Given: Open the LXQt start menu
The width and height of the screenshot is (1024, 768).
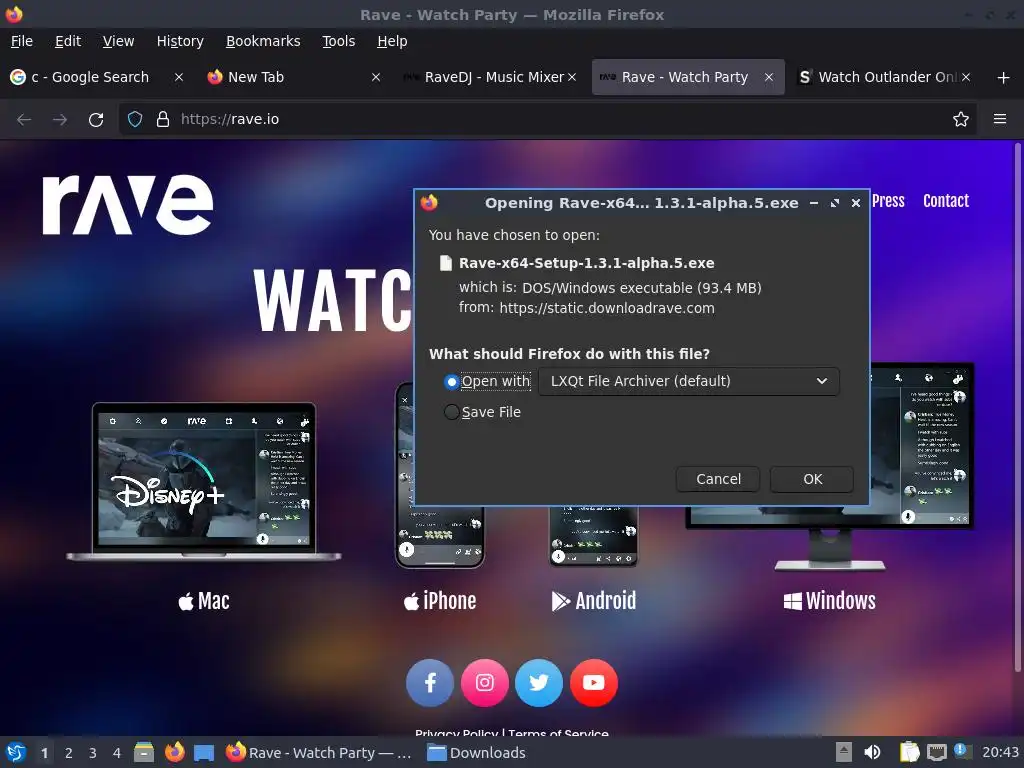Looking at the screenshot, I should pos(16,753).
